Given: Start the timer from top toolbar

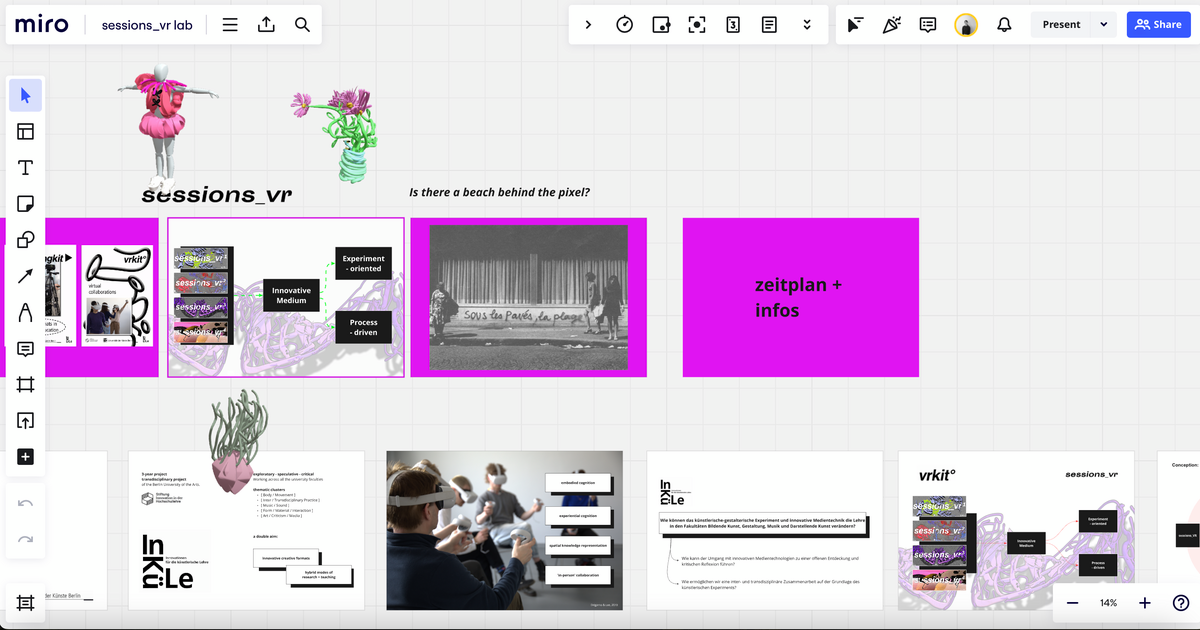Looking at the screenshot, I should click(624, 25).
